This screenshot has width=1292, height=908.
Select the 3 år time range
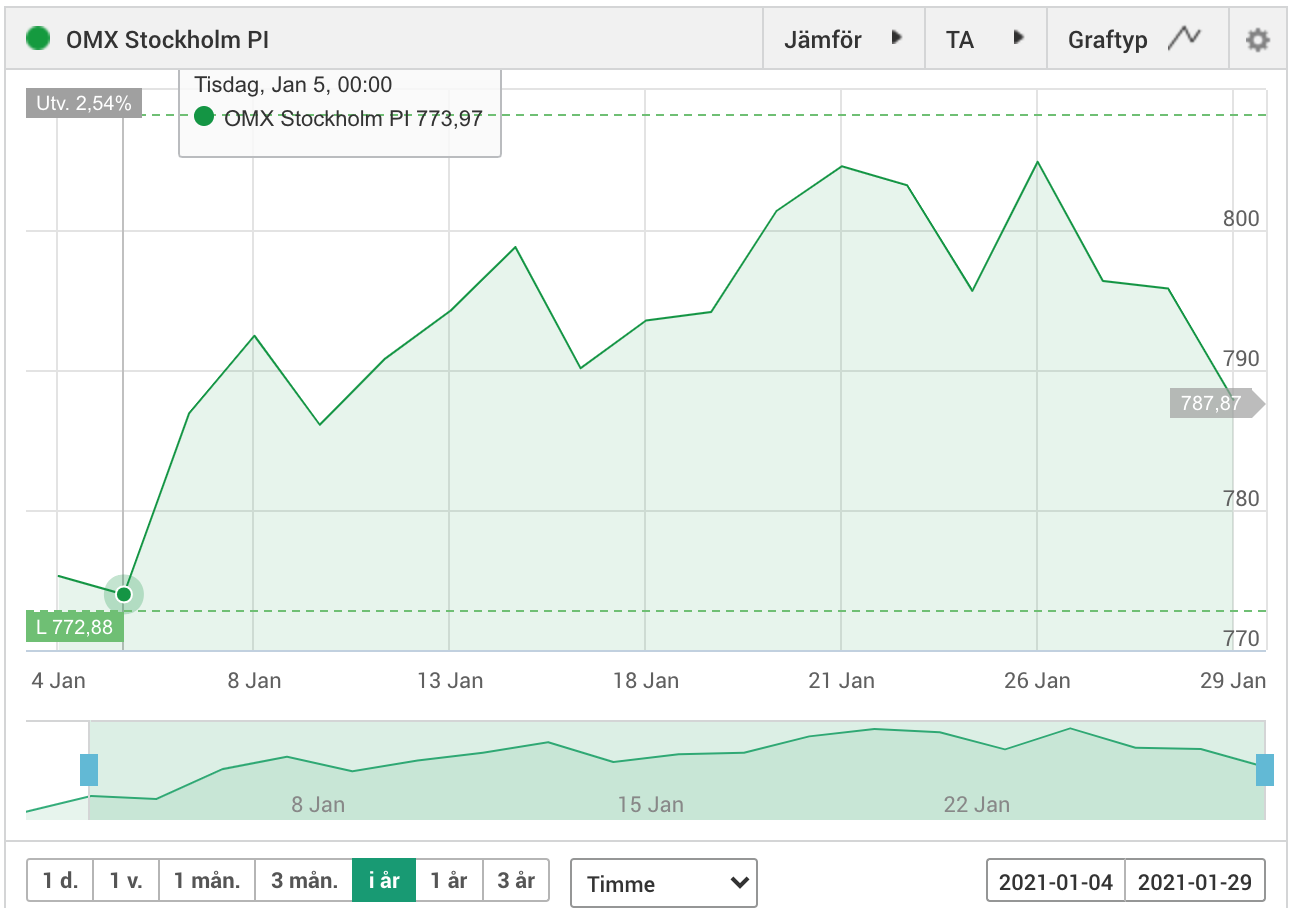click(x=516, y=881)
